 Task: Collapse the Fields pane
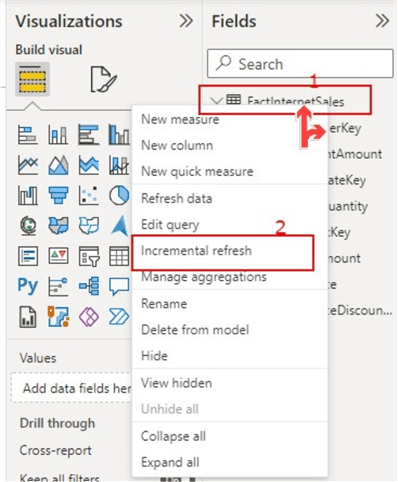pyautogui.click(x=382, y=21)
